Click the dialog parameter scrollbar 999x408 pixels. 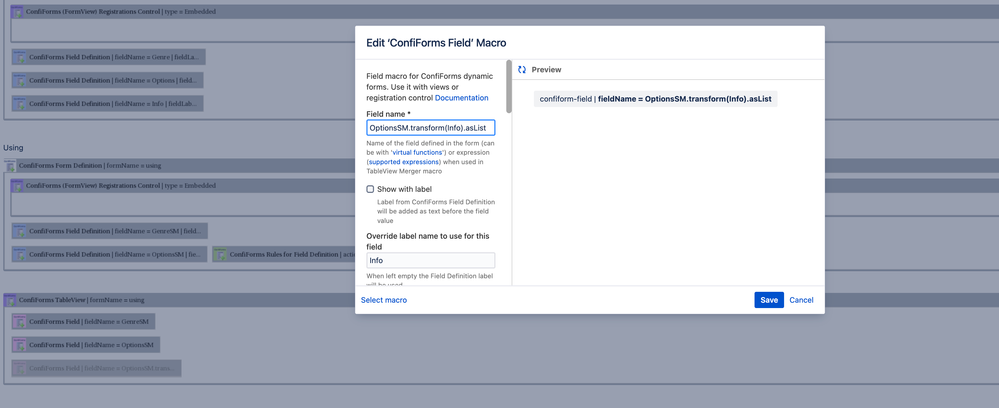click(x=508, y=86)
